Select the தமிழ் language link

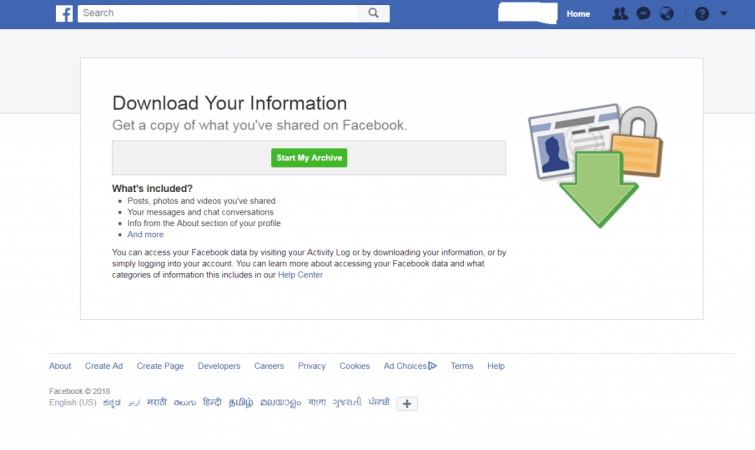coord(241,402)
